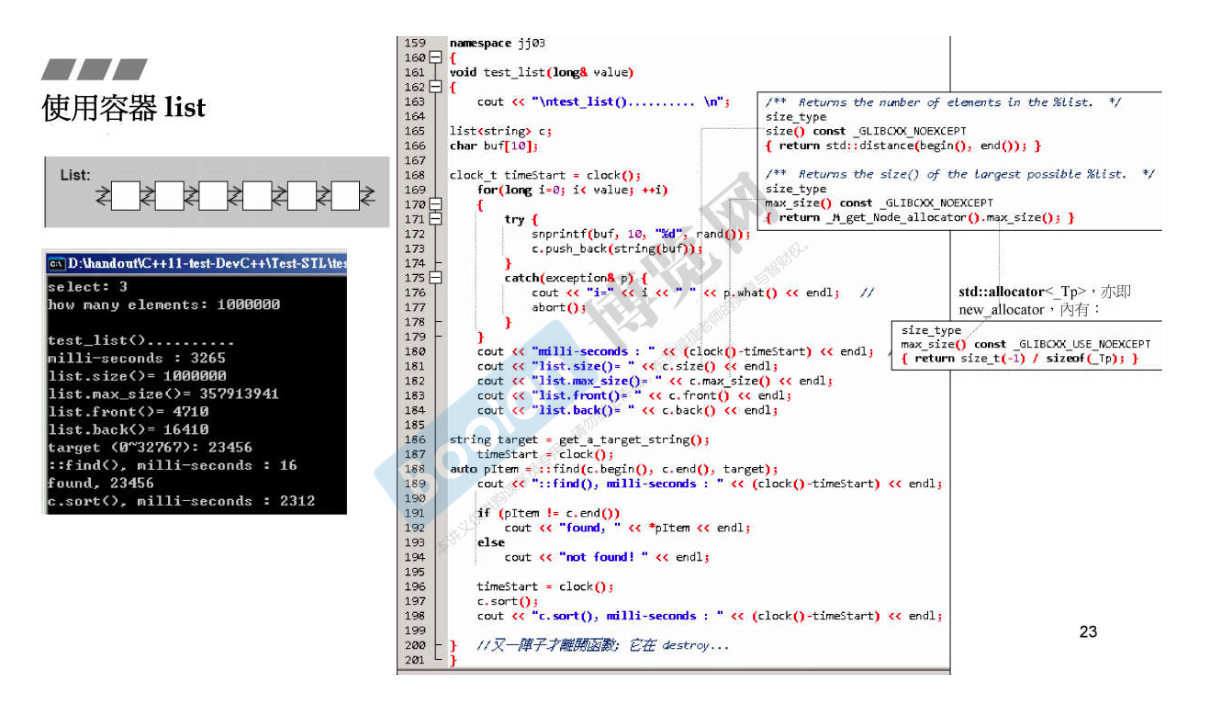Collapse the catch block fold at line 175

tap(435, 278)
